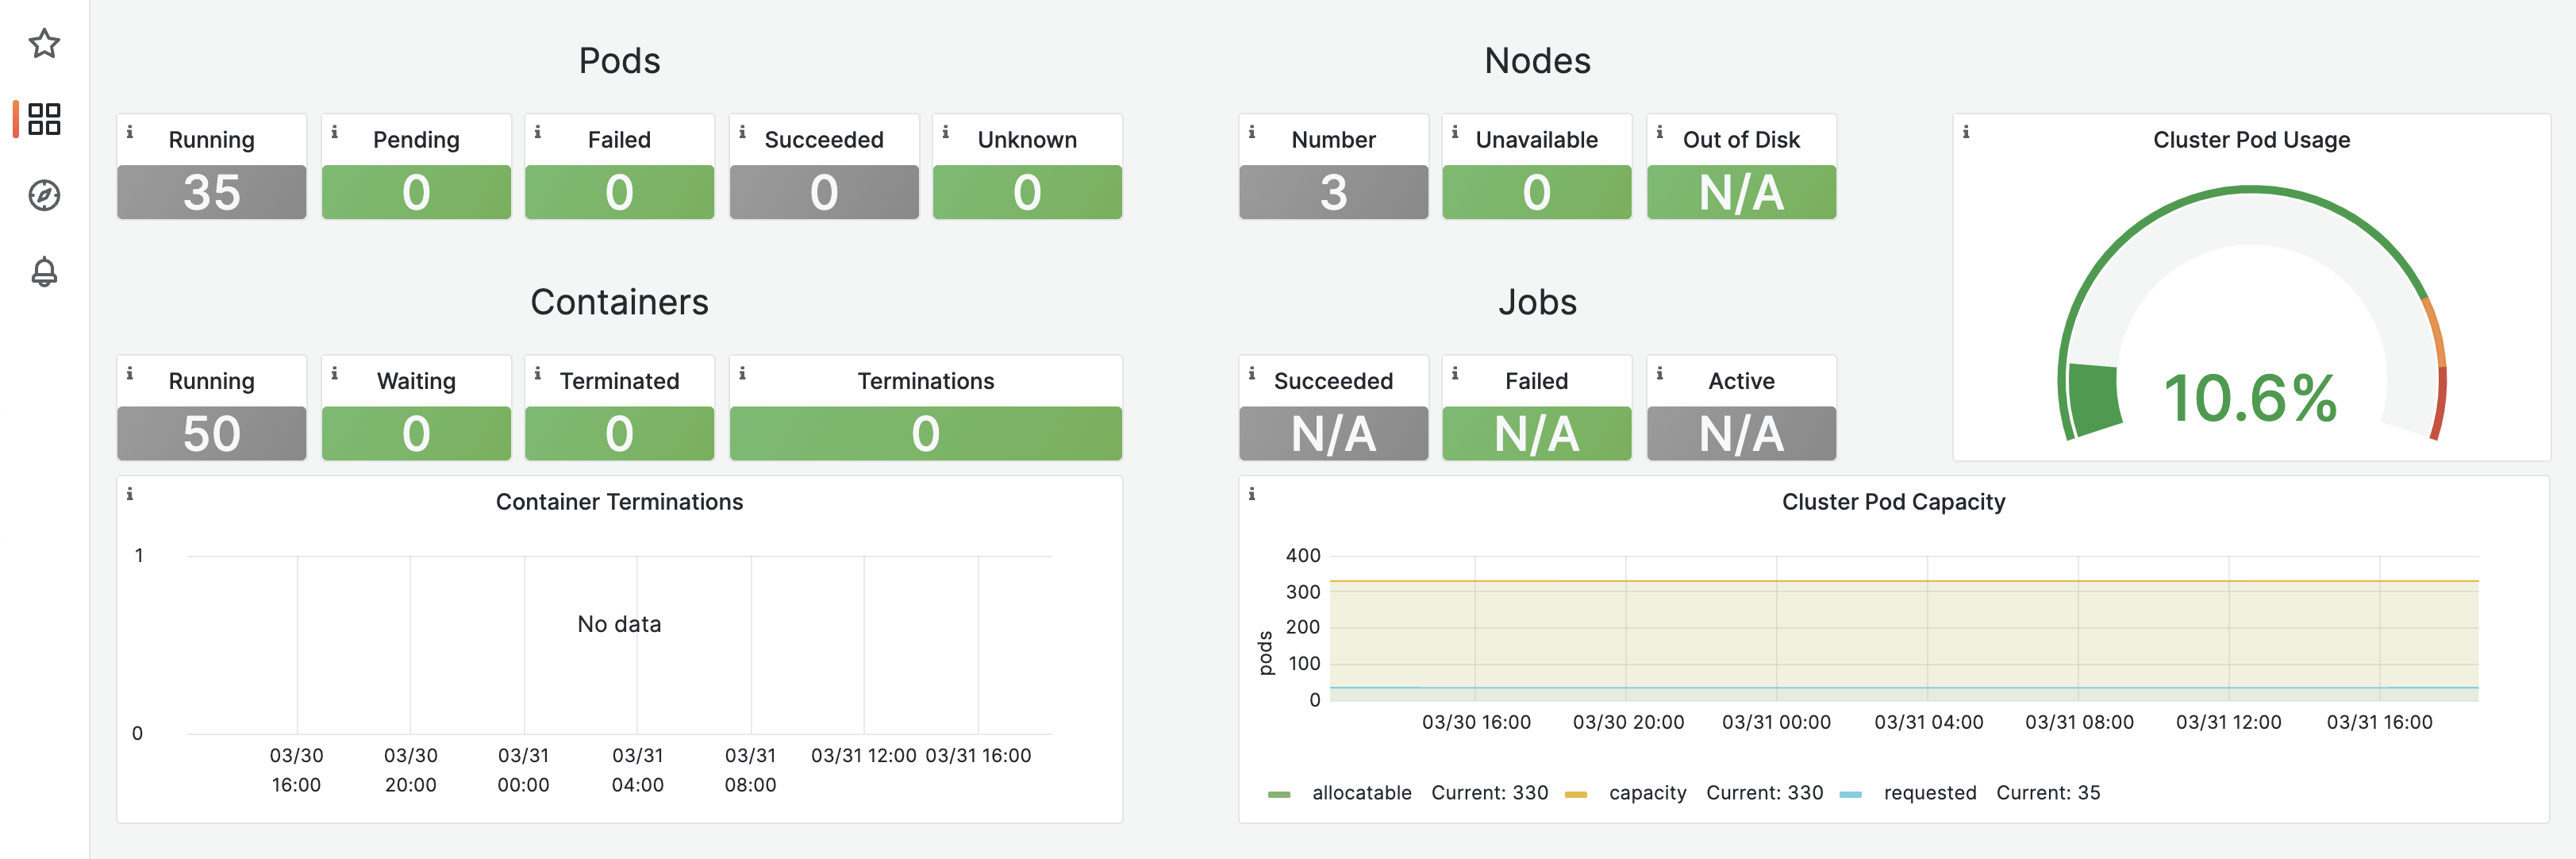Toggle the capacity series in legend

click(1647, 793)
